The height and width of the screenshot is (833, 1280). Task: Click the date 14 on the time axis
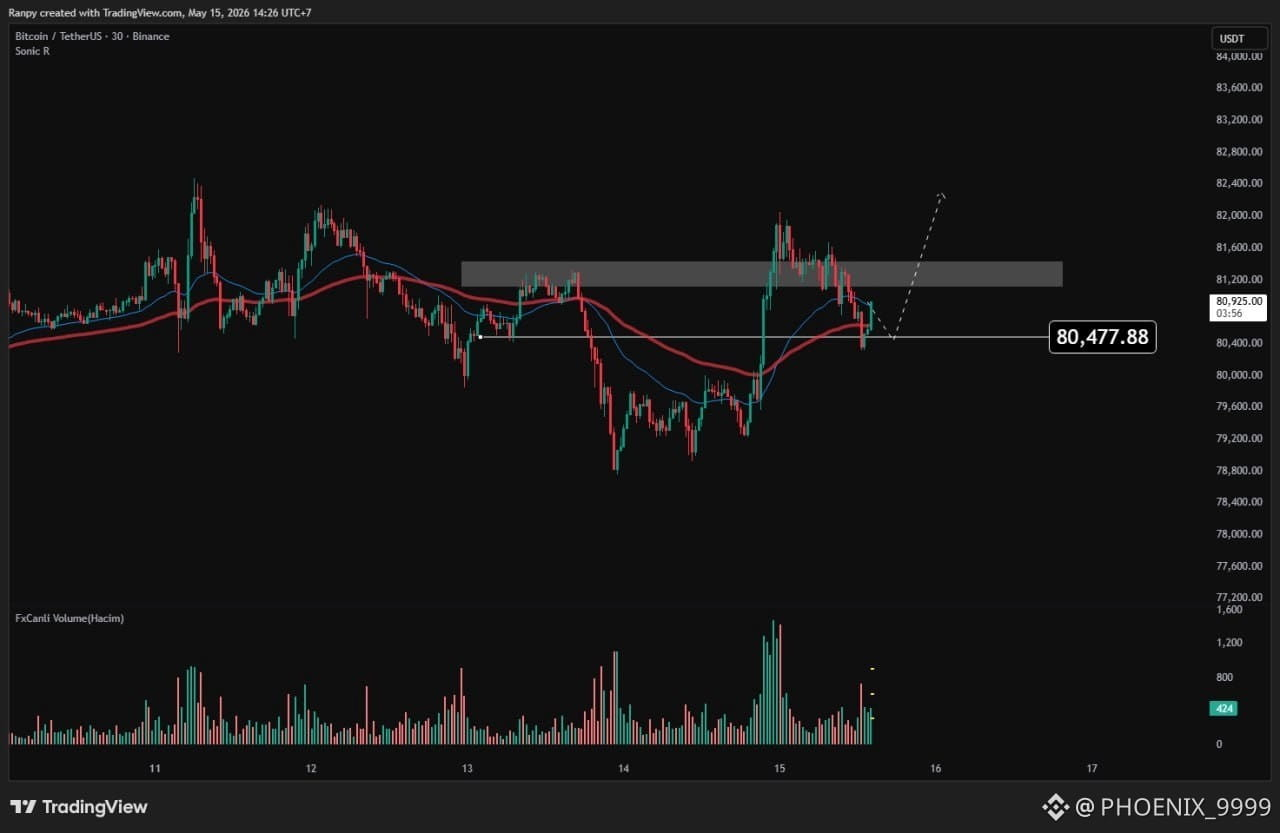[x=623, y=768]
